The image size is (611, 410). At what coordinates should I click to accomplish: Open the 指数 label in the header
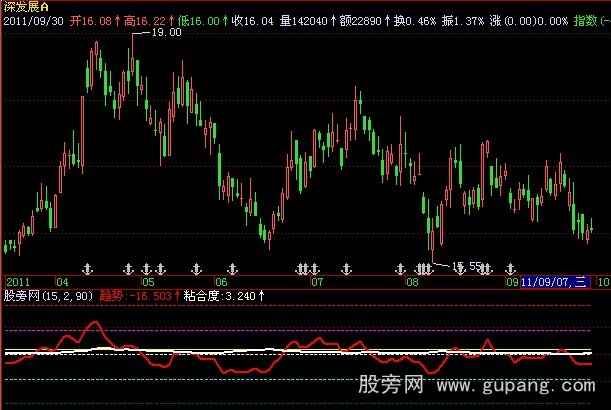click(585, 21)
